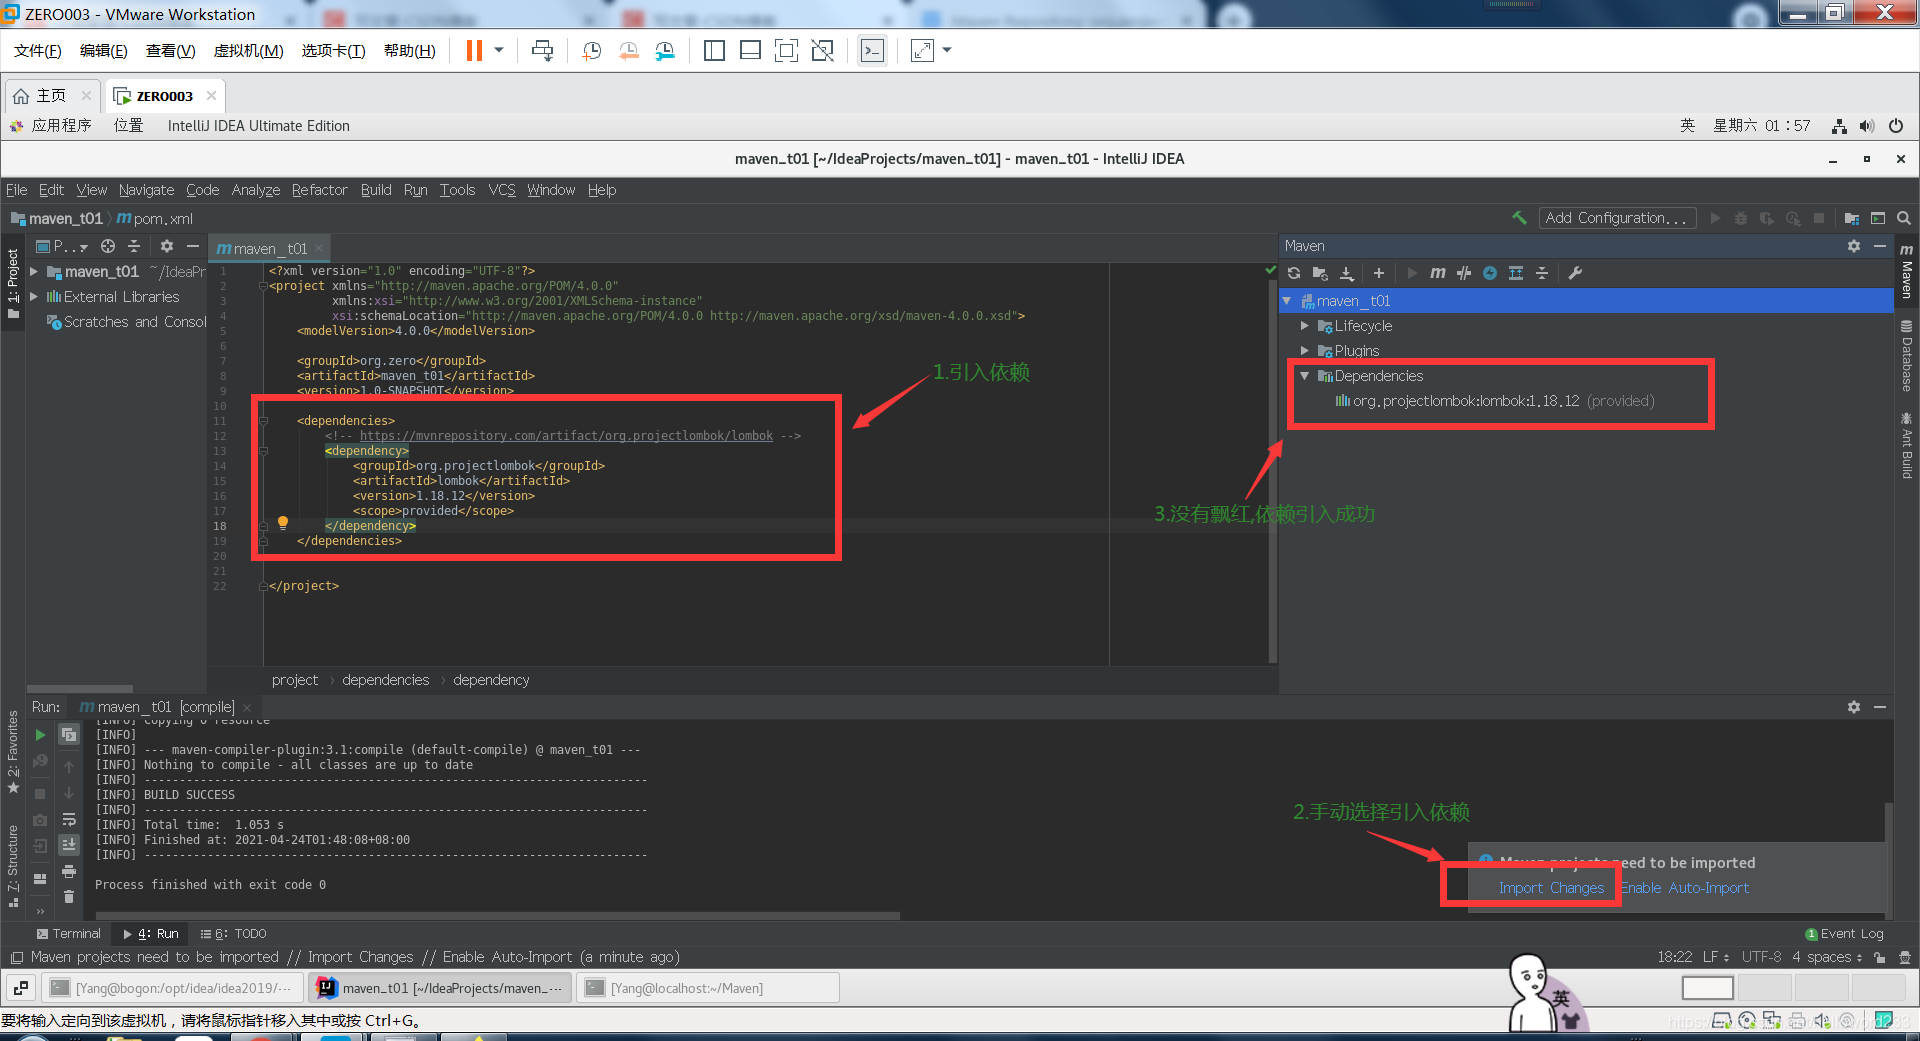This screenshot has width=1920, height=1041.
Task: Open Maven panel gear options
Action: click(x=1854, y=246)
